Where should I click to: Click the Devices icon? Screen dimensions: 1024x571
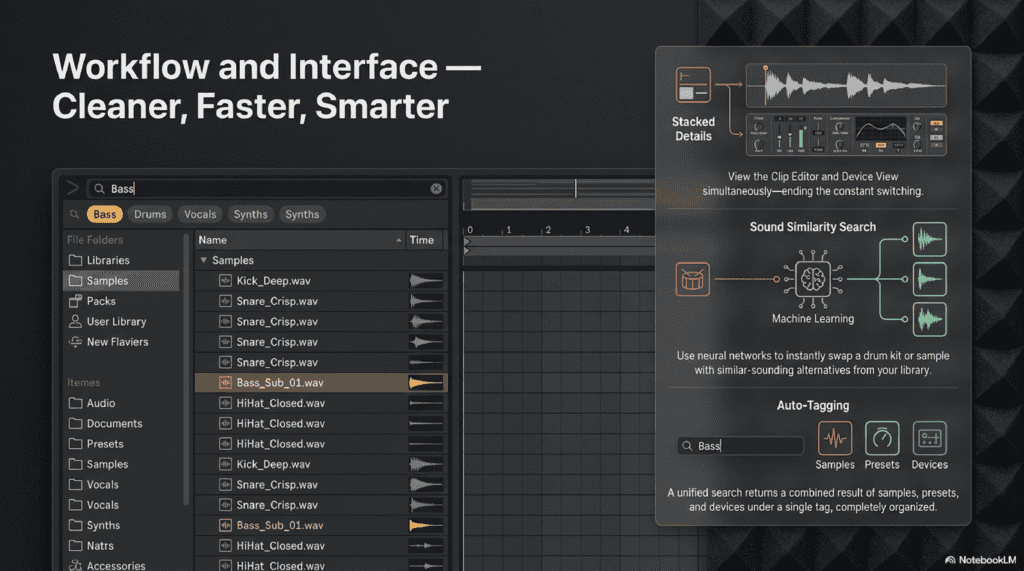point(929,438)
